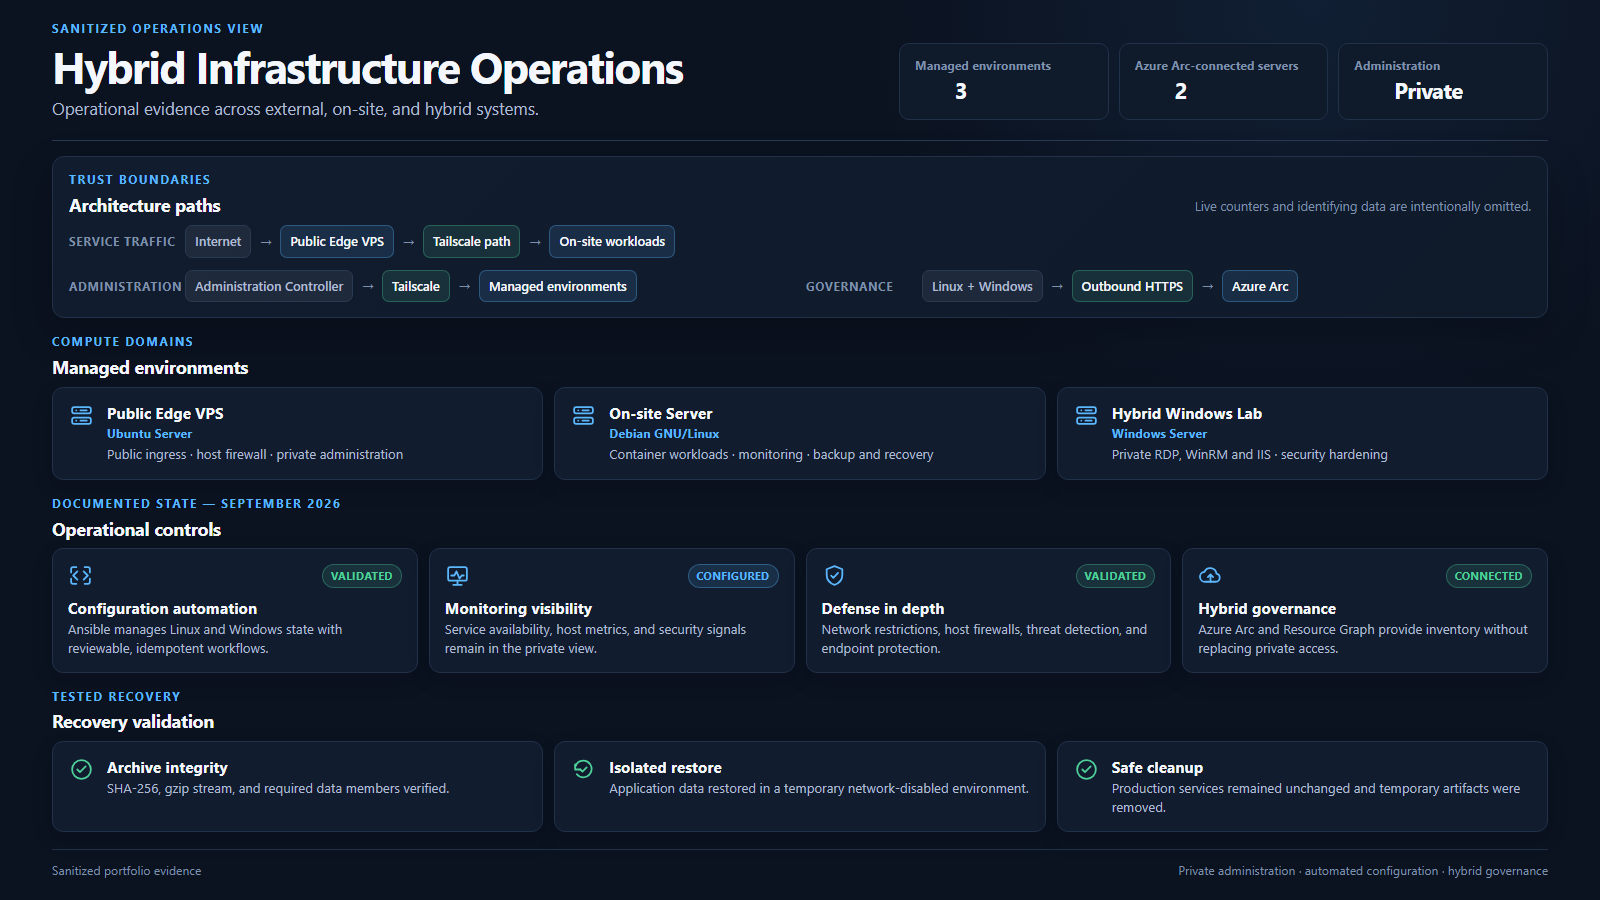
Task: Click the VALIDATED badge on Configuration automation
Action: tap(362, 576)
